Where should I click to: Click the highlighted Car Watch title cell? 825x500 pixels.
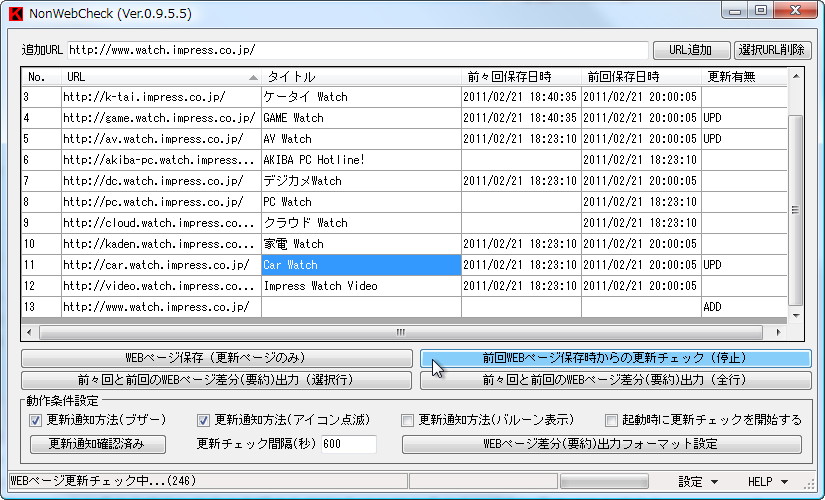point(361,265)
